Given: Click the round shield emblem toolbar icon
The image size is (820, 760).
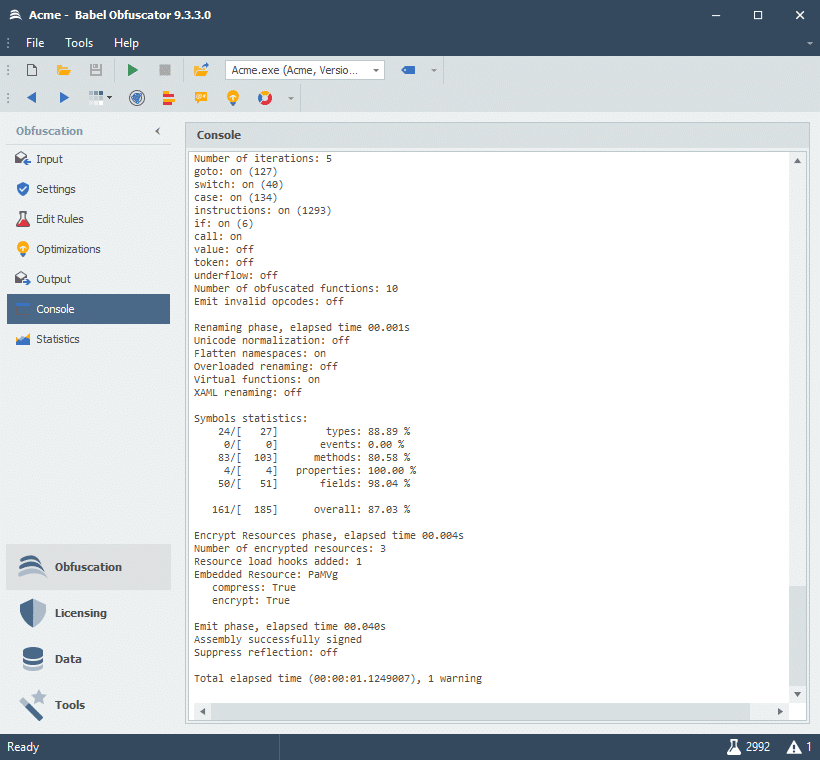Looking at the screenshot, I should [137, 98].
